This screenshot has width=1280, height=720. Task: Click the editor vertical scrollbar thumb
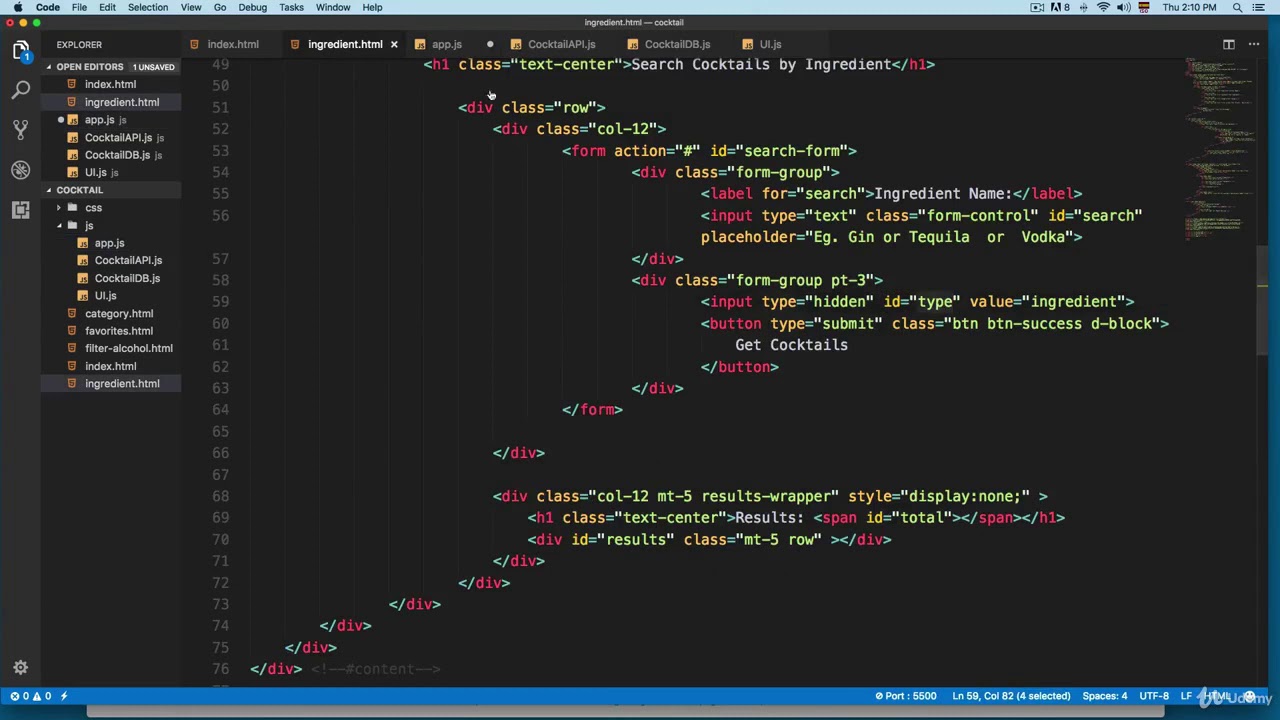[x=1262, y=300]
